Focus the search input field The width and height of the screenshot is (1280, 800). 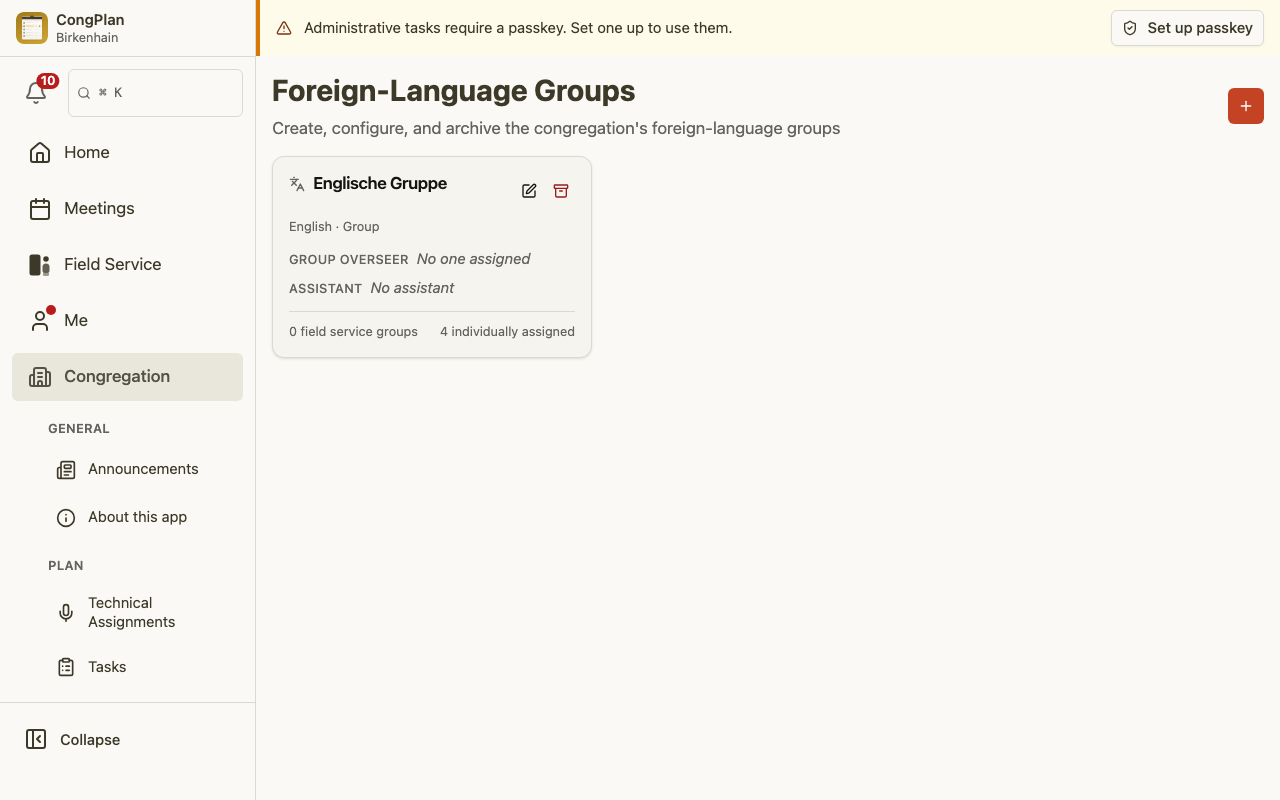click(x=155, y=93)
